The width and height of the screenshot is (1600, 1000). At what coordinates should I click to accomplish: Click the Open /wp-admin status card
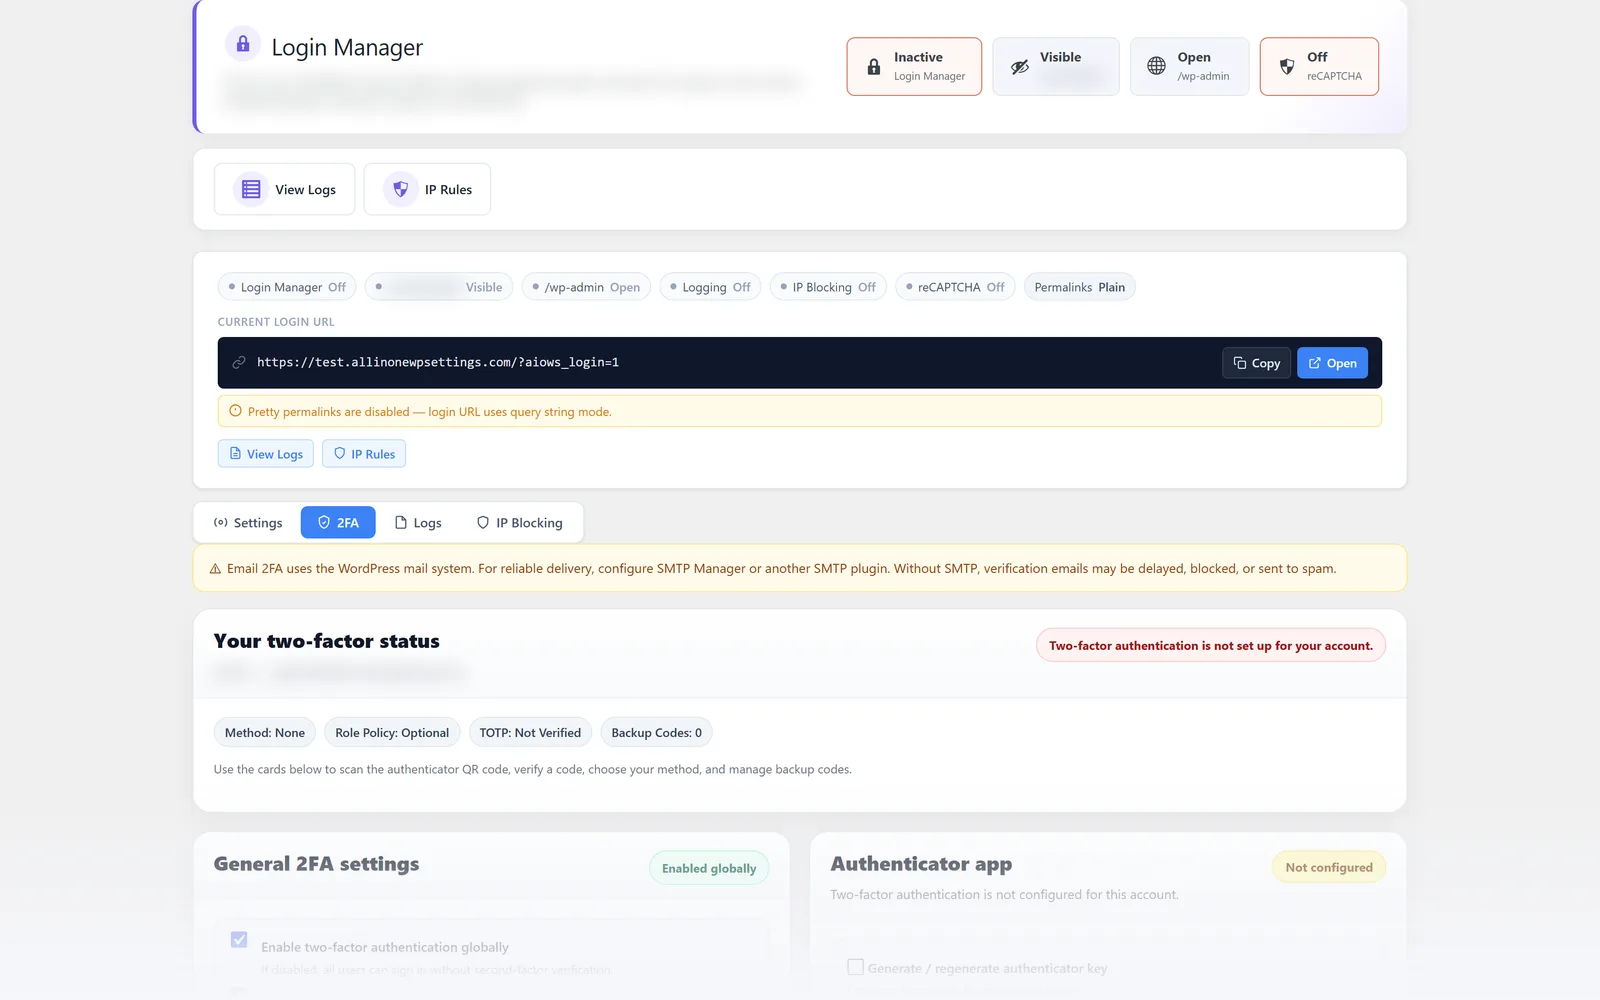pyautogui.click(x=1190, y=67)
